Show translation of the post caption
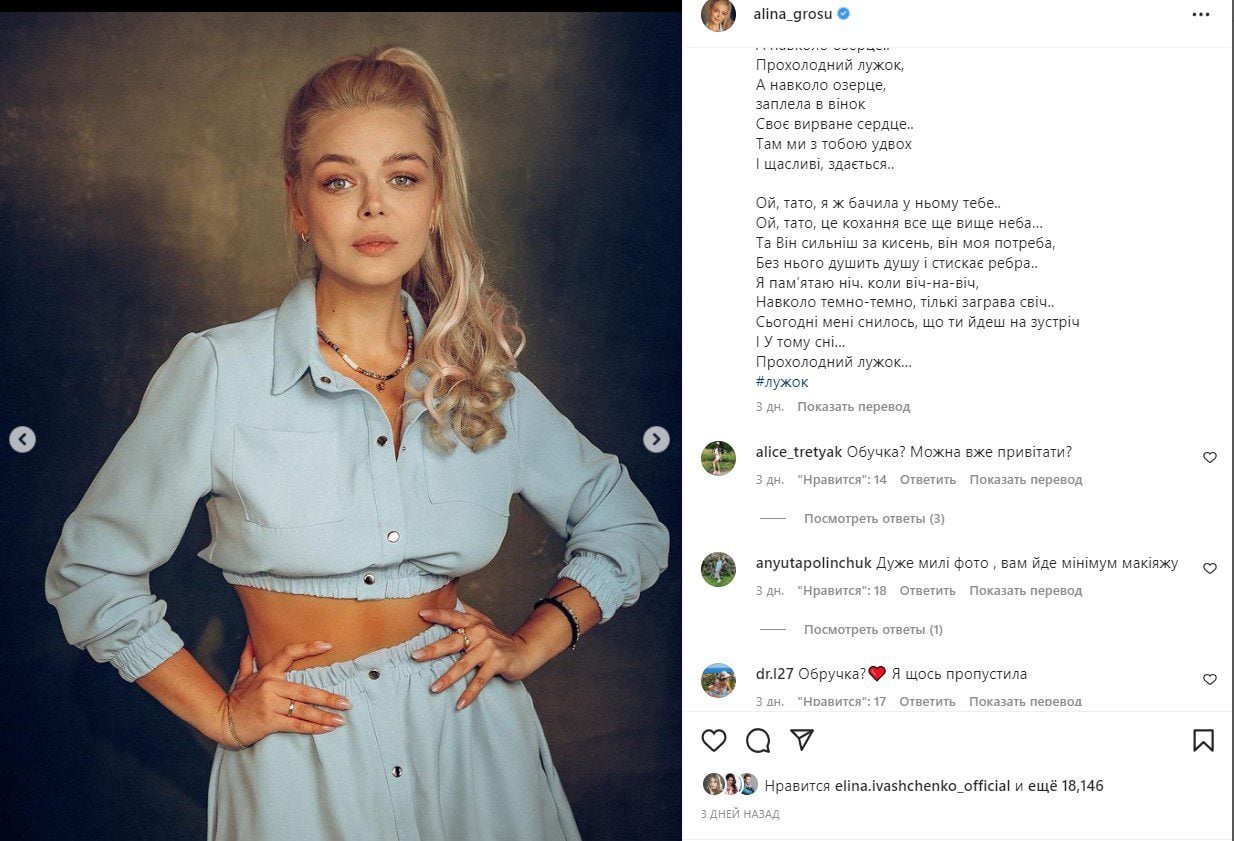This screenshot has width=1234, height=841. click(854, 407)
